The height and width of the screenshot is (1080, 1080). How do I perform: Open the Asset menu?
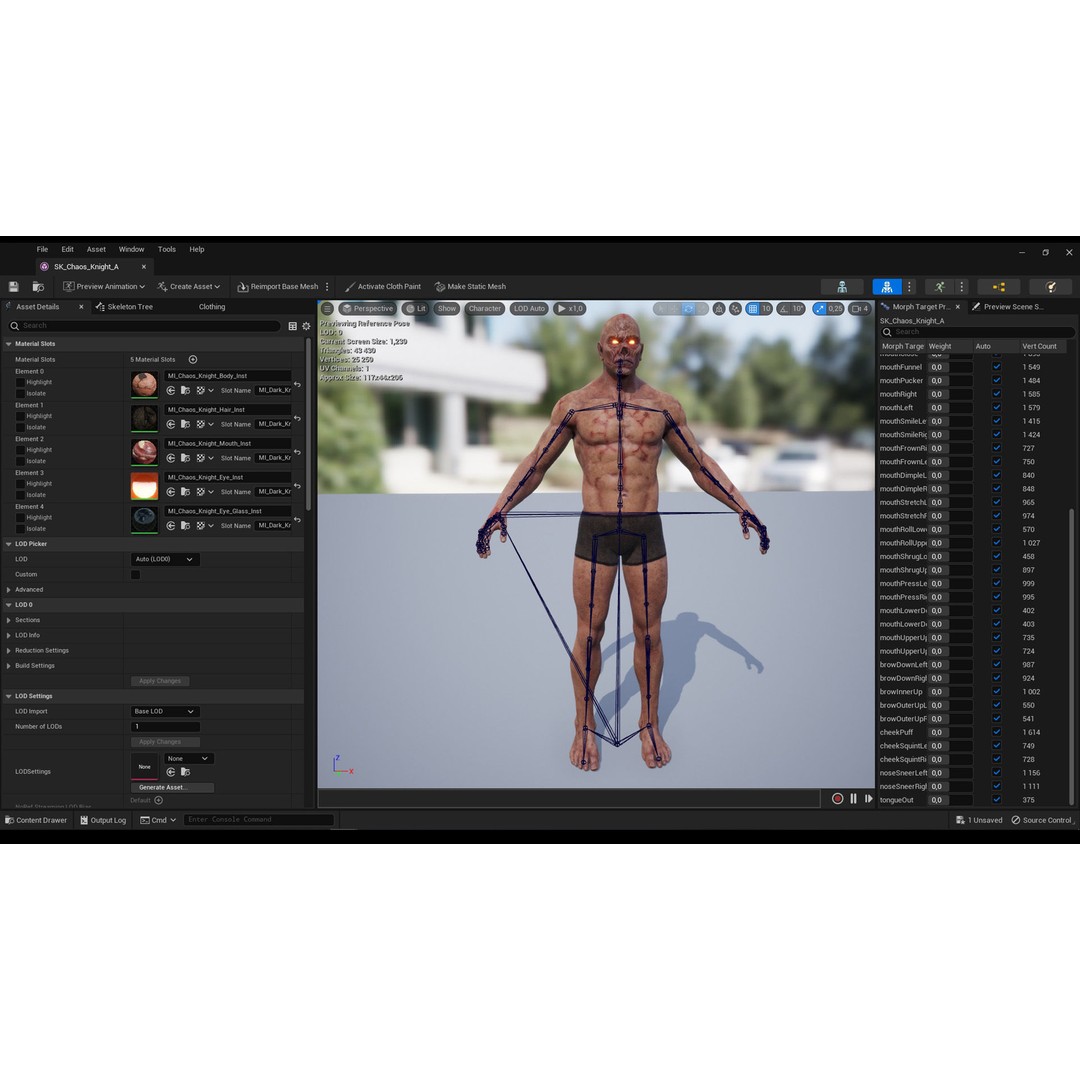96,249
